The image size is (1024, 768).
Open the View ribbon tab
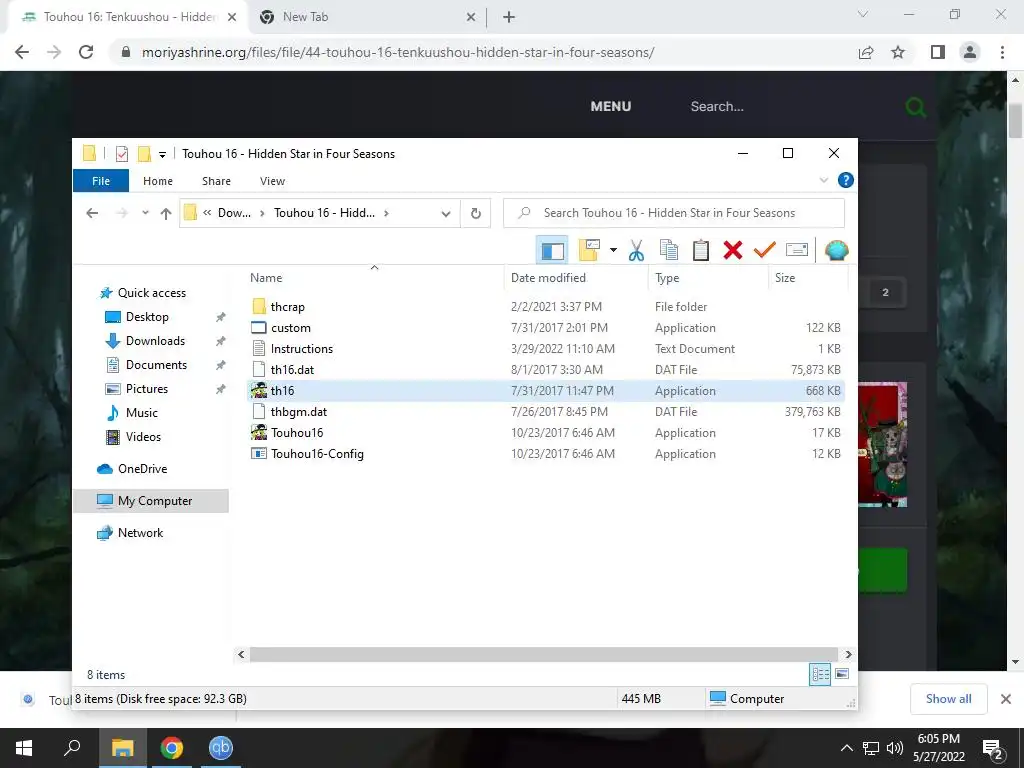click(272, 181)
